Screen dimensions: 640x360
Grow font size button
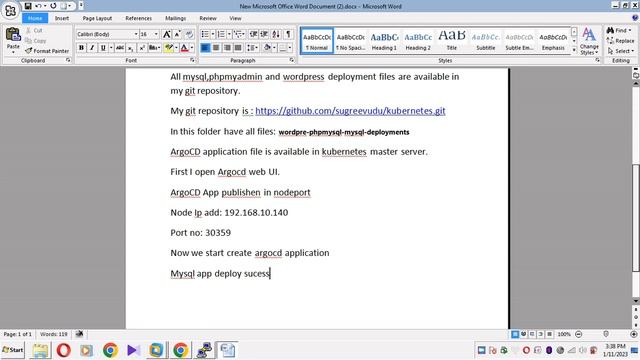click(167, 34)
